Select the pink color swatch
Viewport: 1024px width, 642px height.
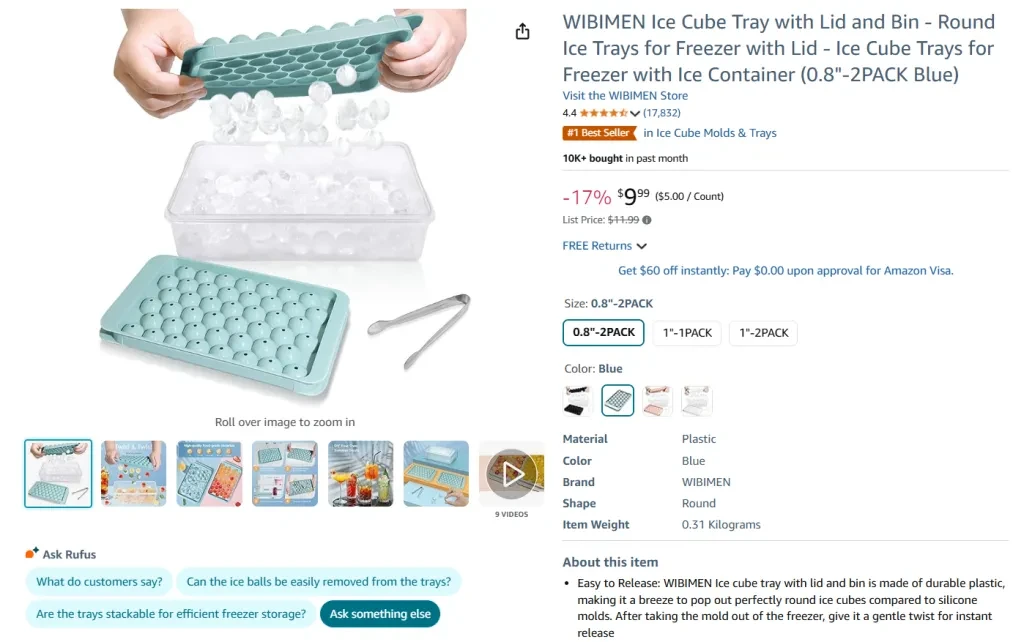657,400
